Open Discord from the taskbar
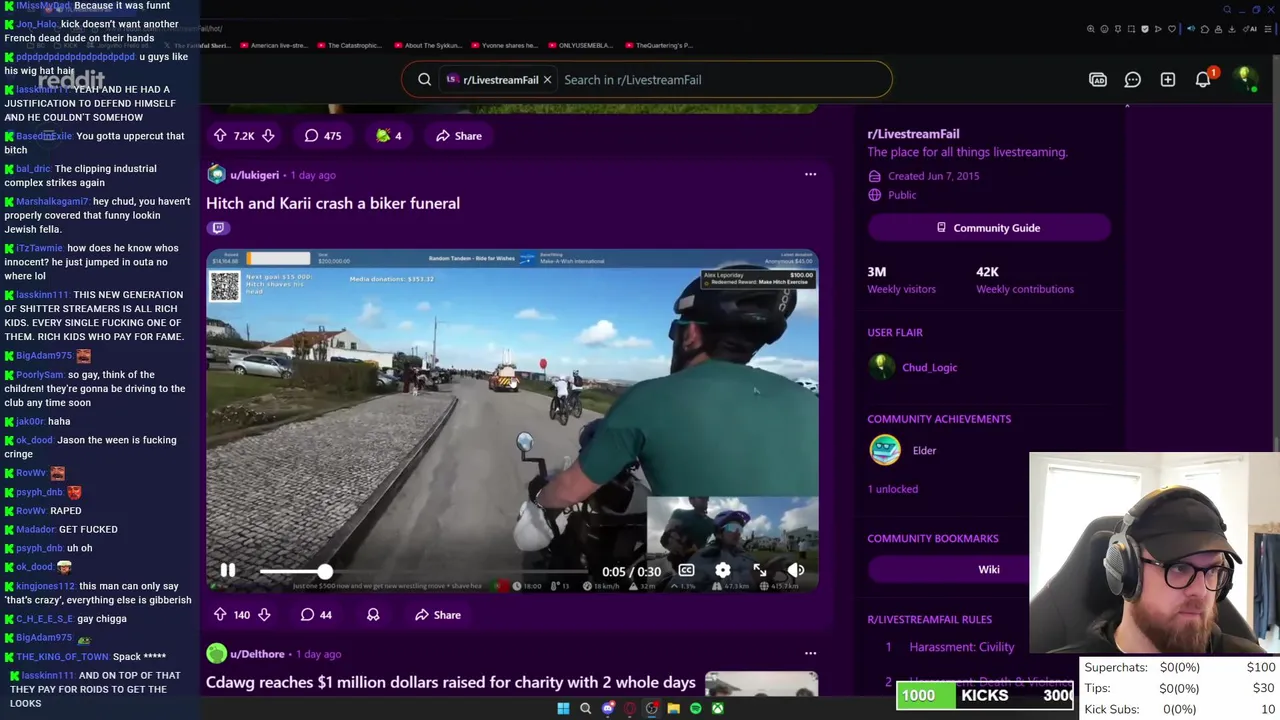This screenshot has width=1280, height=720. tap(607, 709)
